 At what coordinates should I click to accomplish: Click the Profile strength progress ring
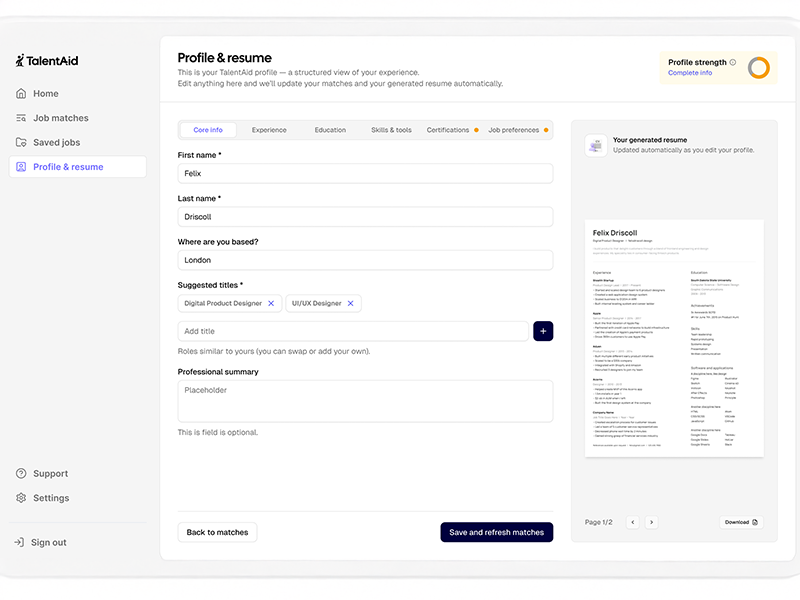[759, 67]
